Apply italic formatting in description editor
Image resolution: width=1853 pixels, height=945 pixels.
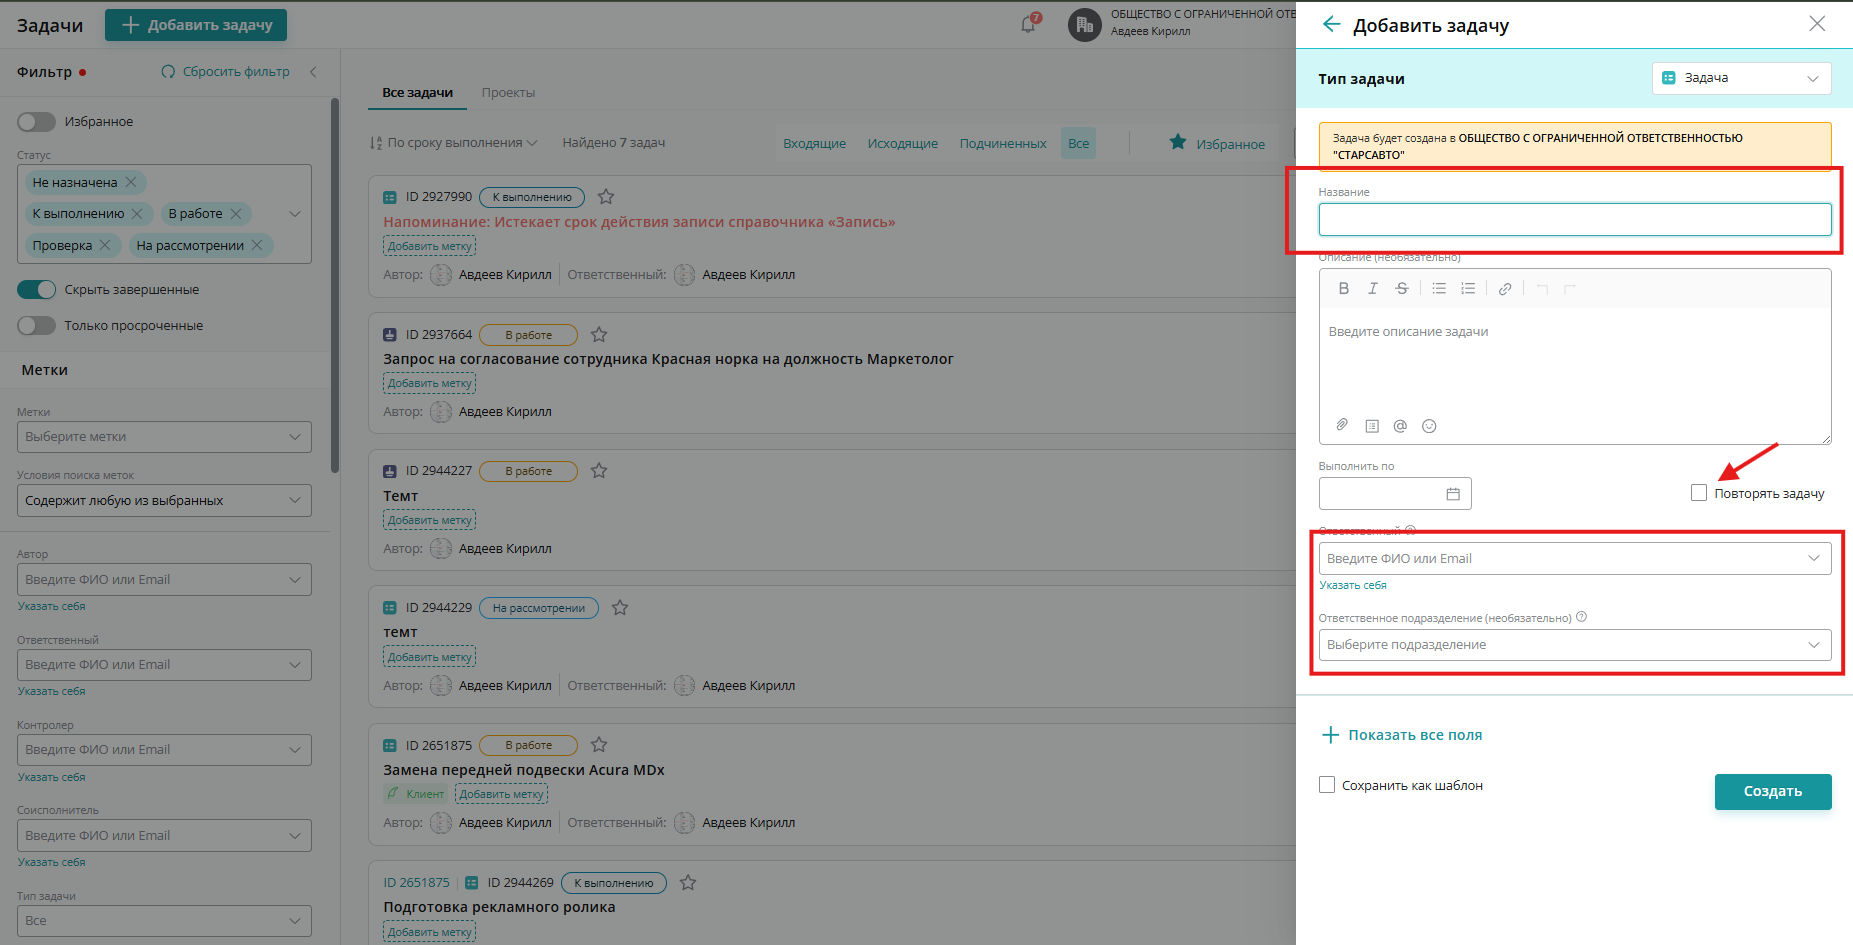(1373, 289)
